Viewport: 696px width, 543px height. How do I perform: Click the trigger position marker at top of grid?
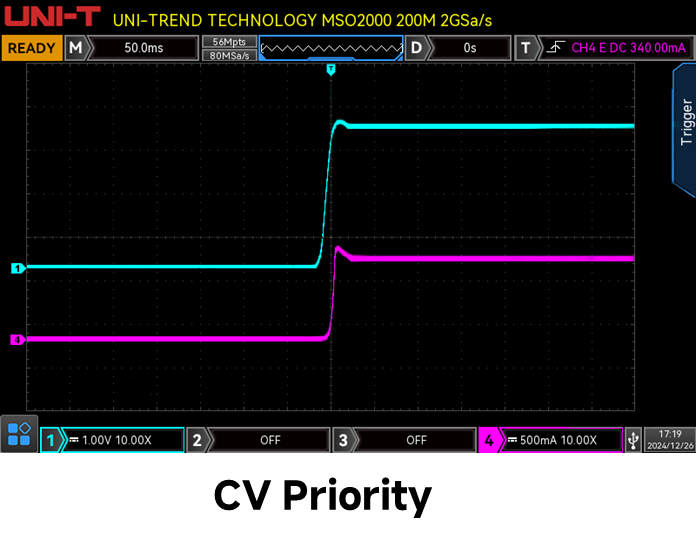coord(331,69)
